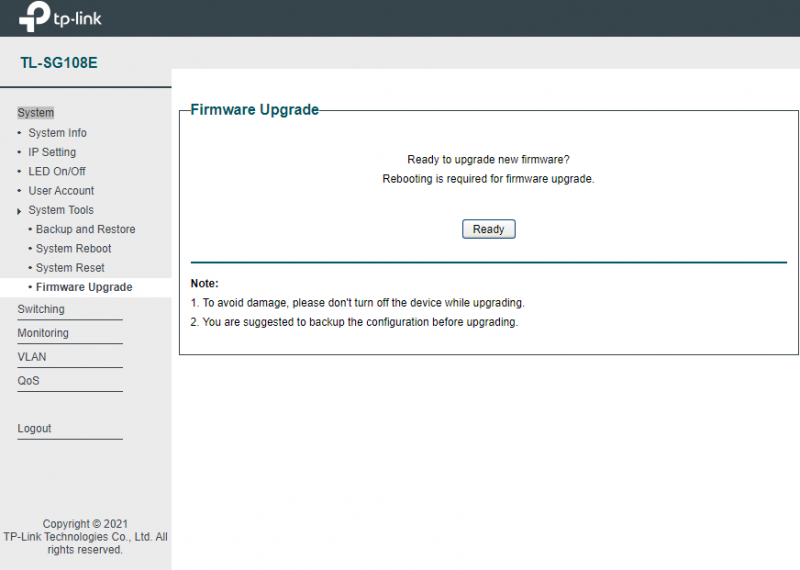This screenshot has width=800, height=570.
Task: Click the TL-SG108E model title
Action: pos(59,63)
